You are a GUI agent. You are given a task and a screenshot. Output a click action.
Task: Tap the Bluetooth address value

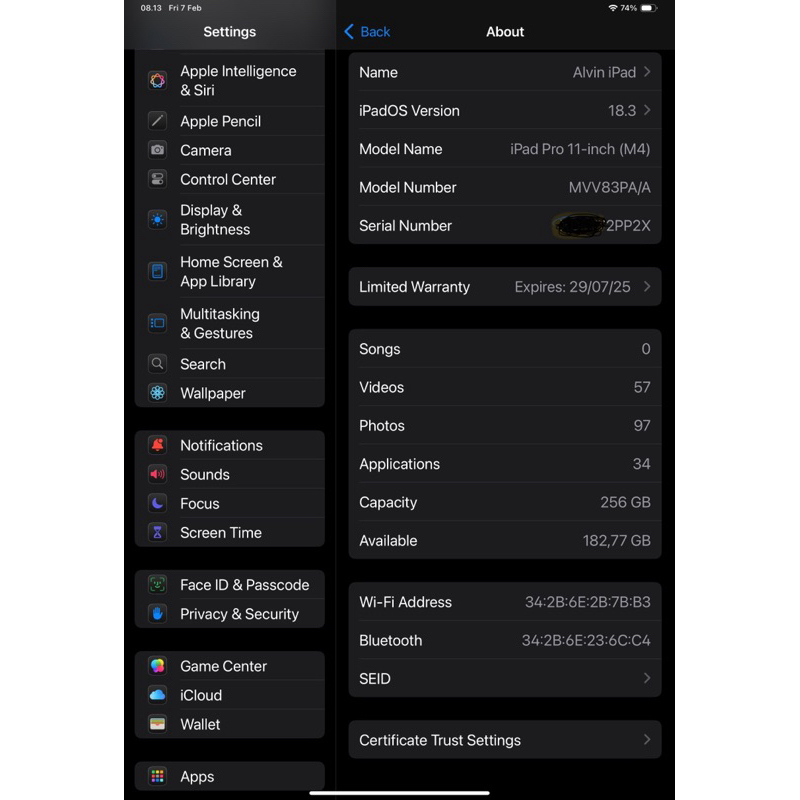click(x=586, y=640)
